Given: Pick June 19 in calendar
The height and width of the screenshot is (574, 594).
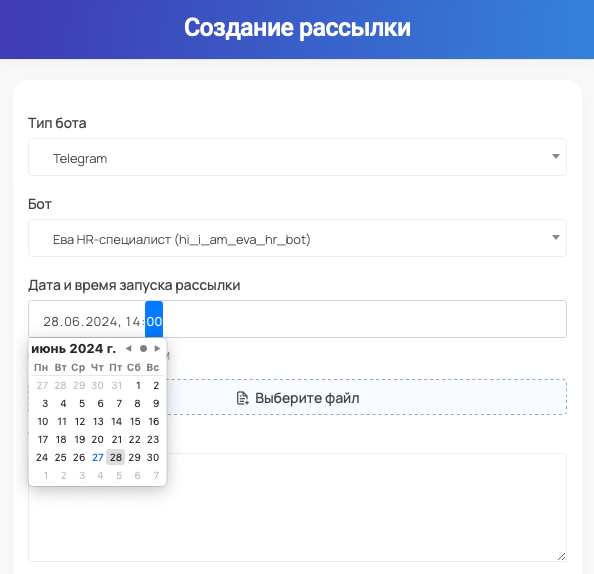Looking at the screenshot, I should point(80,439).
